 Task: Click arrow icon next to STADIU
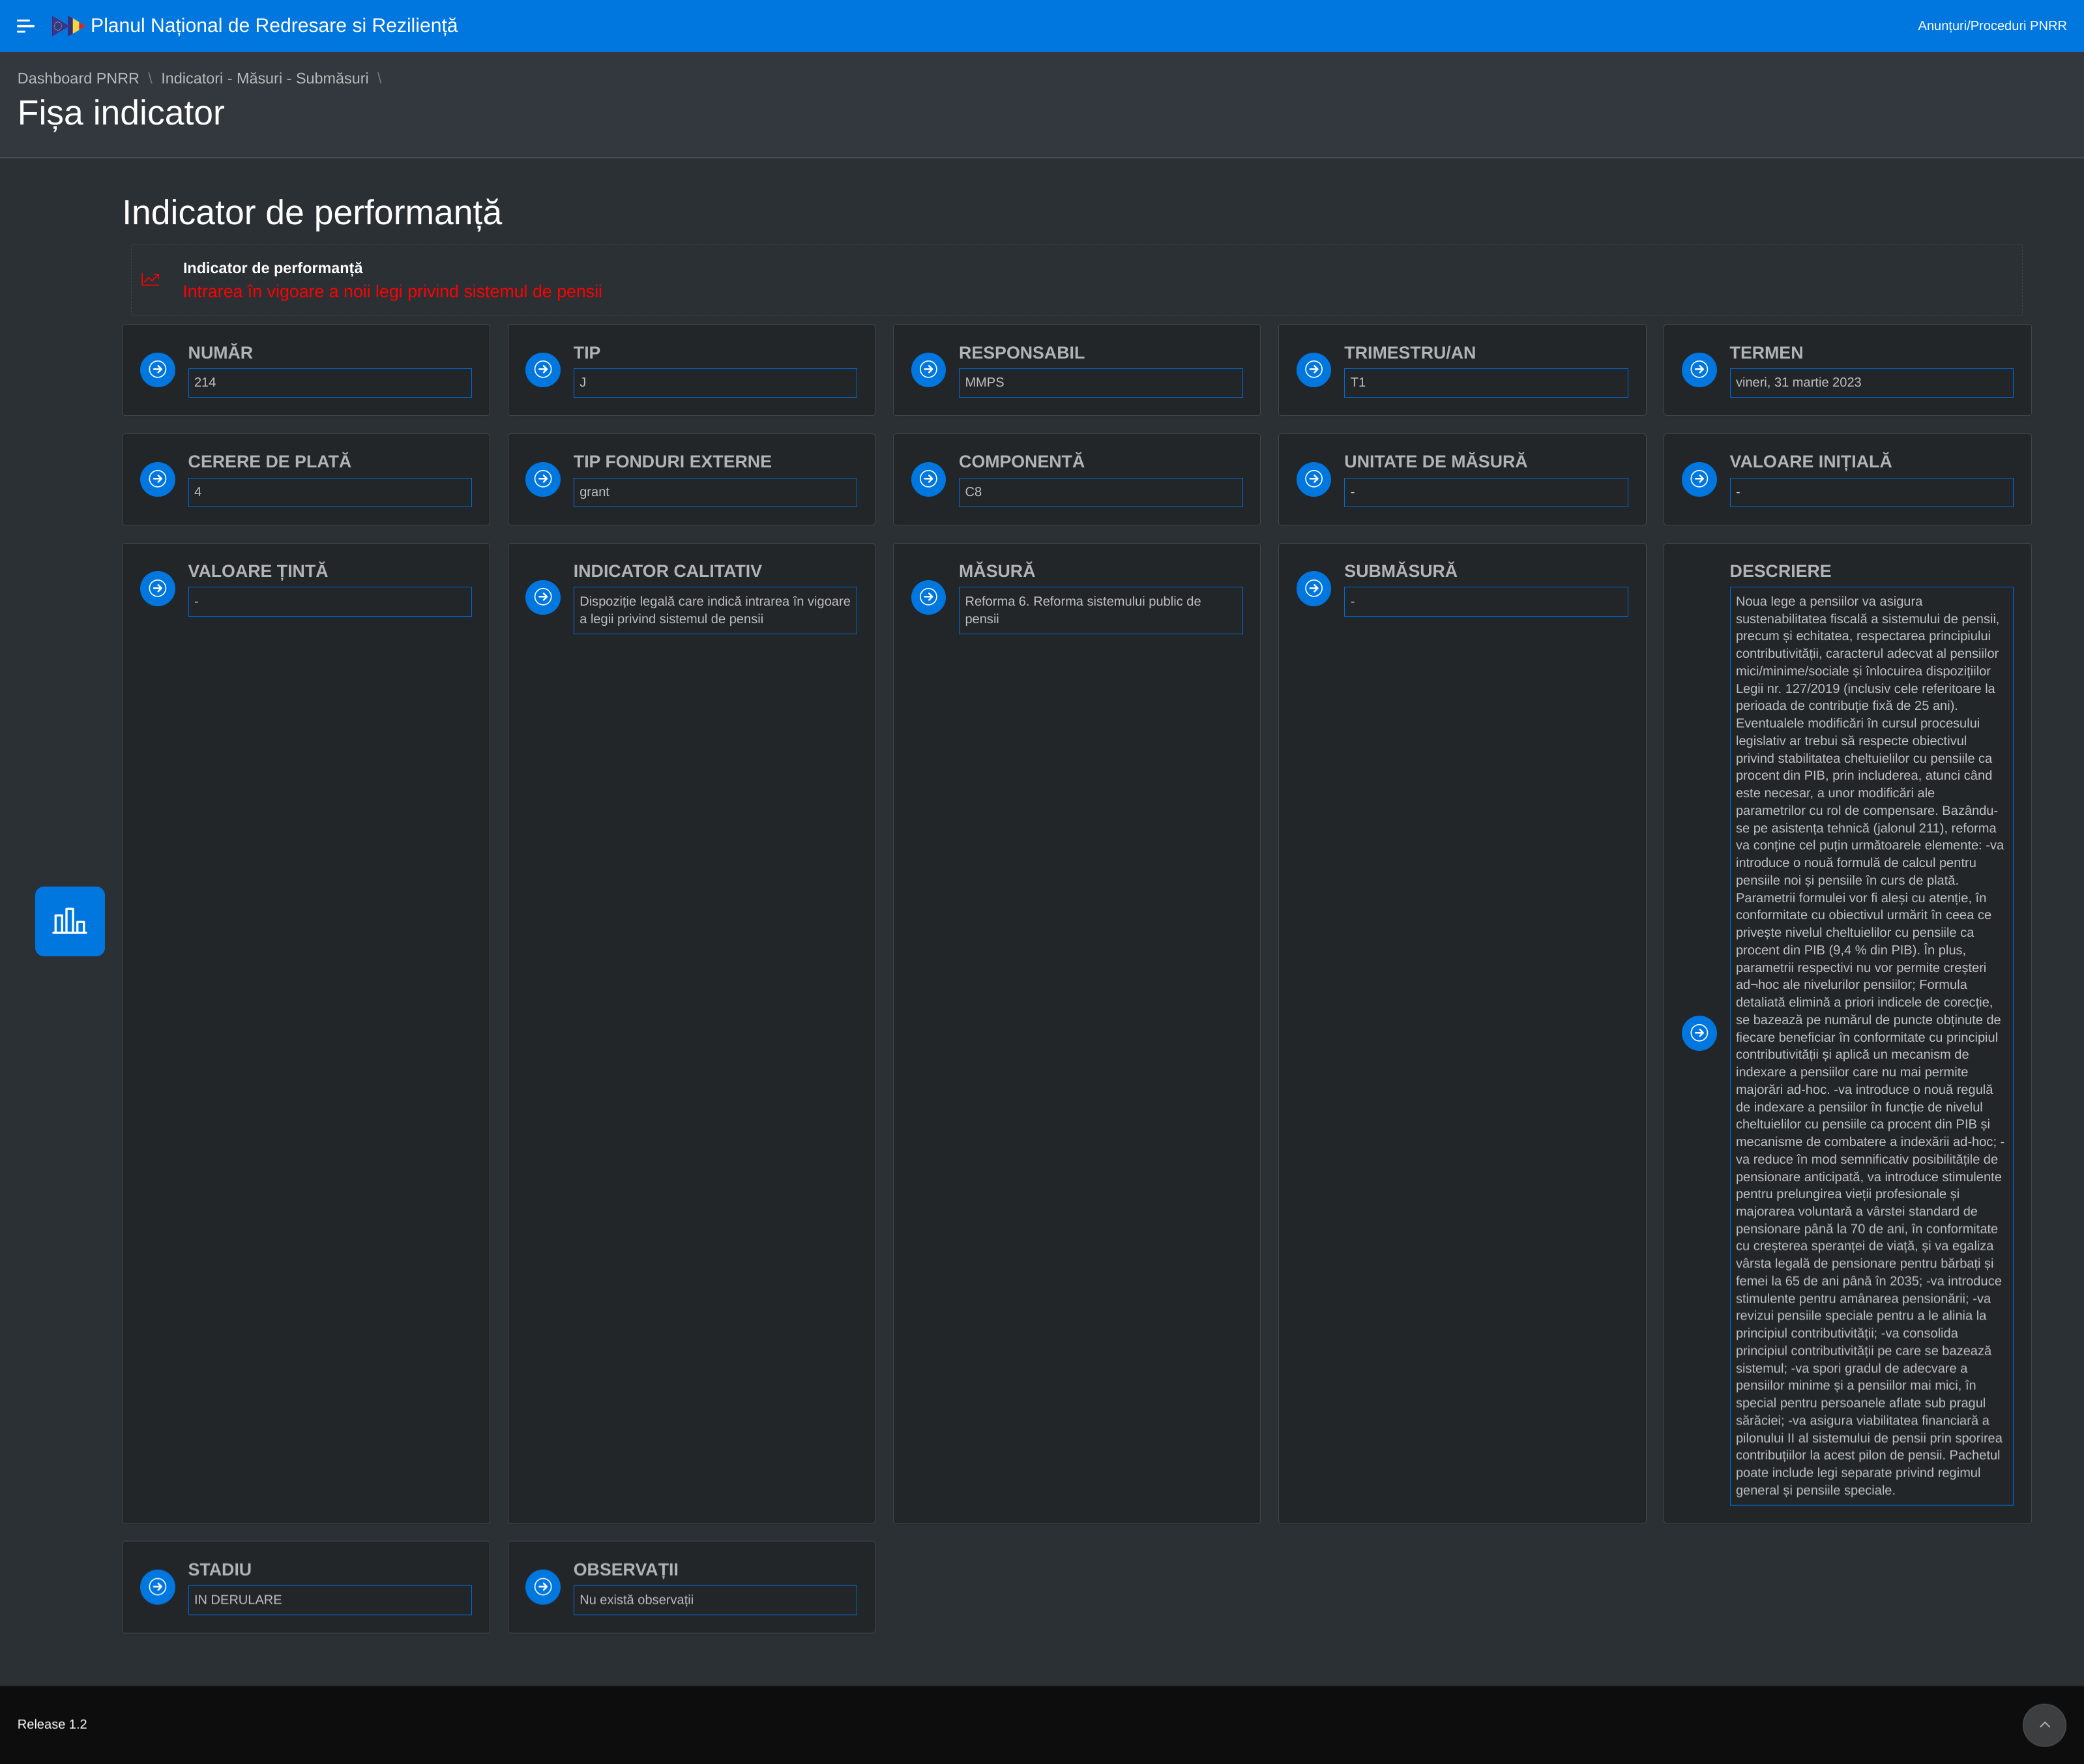point(157,1586)
